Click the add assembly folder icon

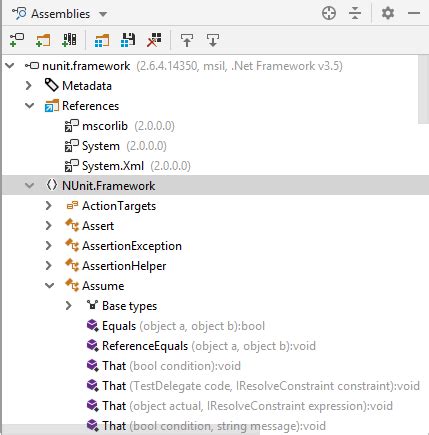click(43, 40)
